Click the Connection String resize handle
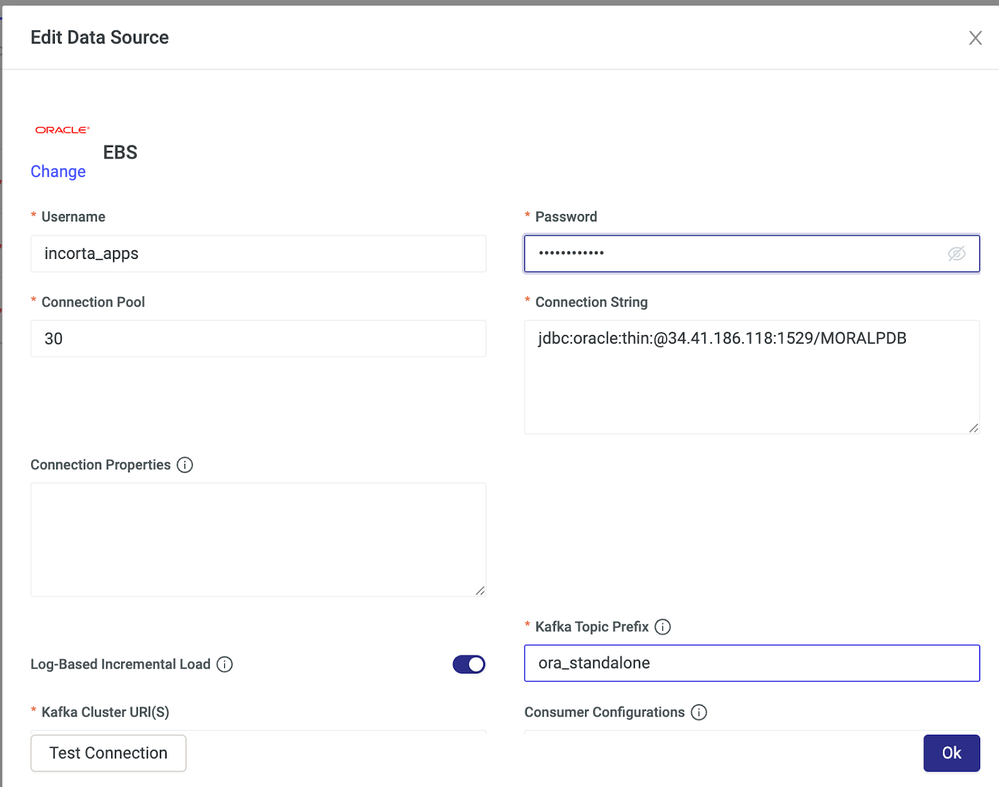Viewport: 999px width, 787px height. 974,428
